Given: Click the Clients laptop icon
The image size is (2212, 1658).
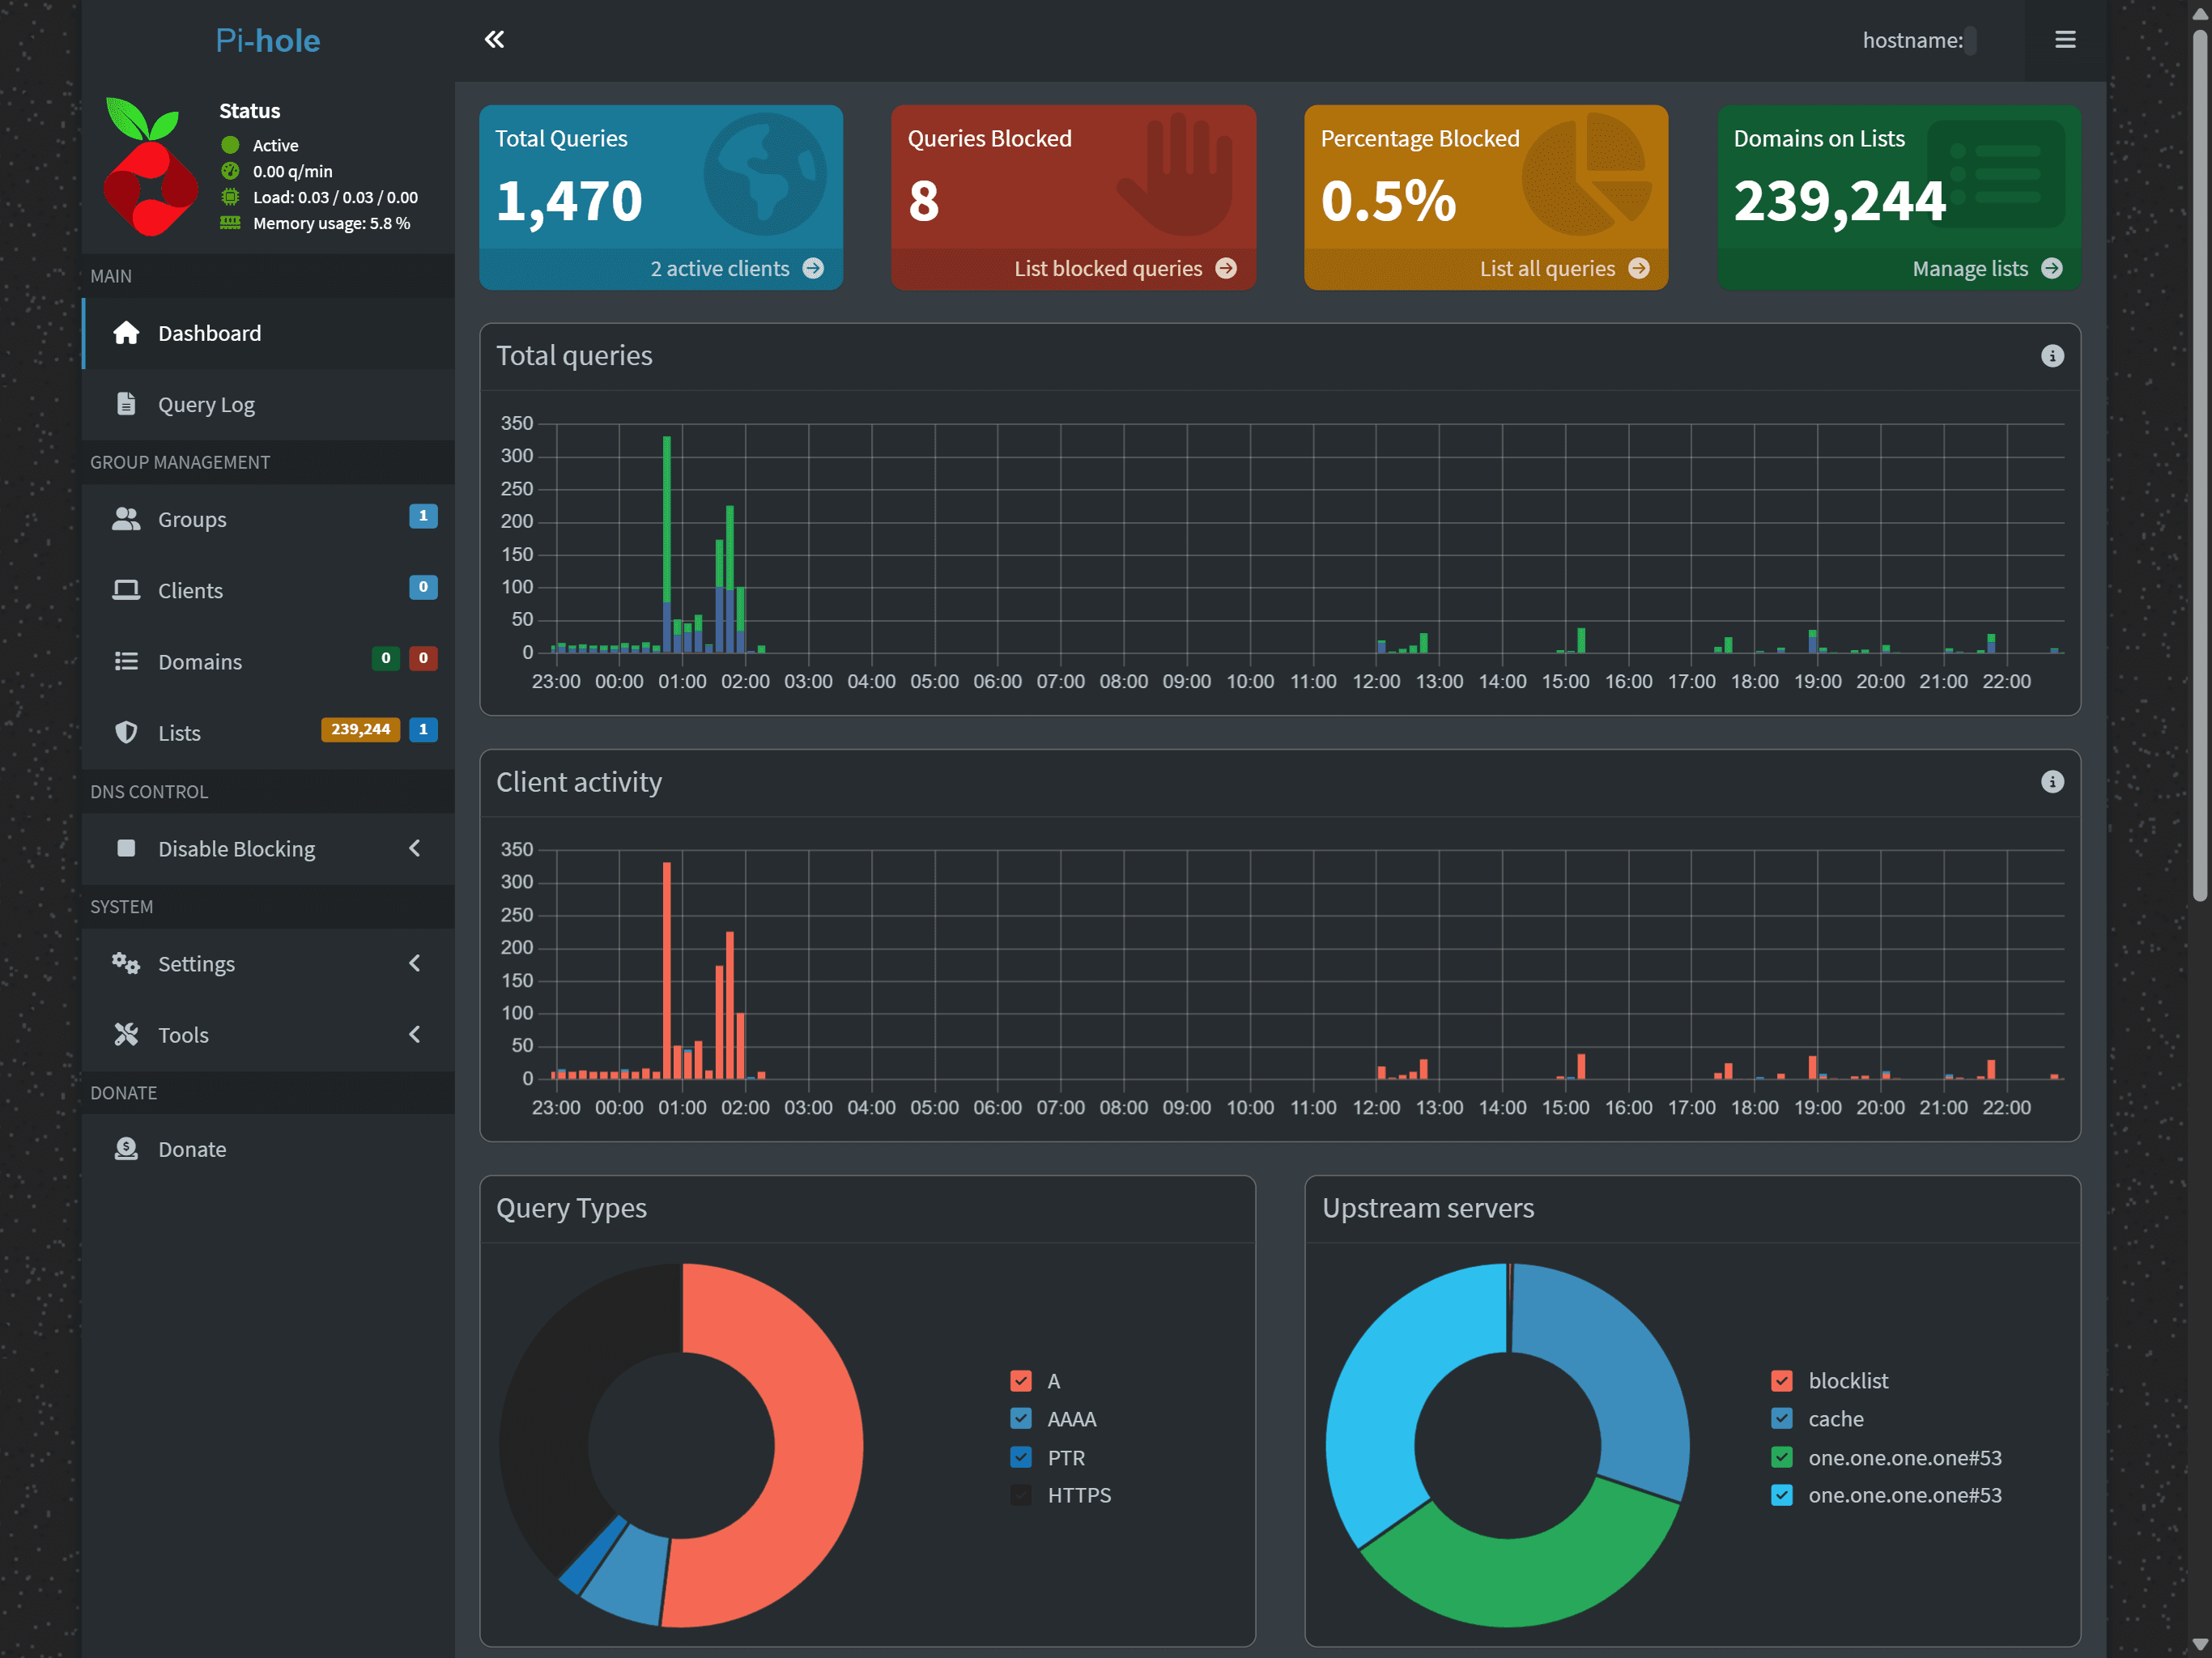Looking at the screenshot, I should pyautogui.click(x=126, y=590).
